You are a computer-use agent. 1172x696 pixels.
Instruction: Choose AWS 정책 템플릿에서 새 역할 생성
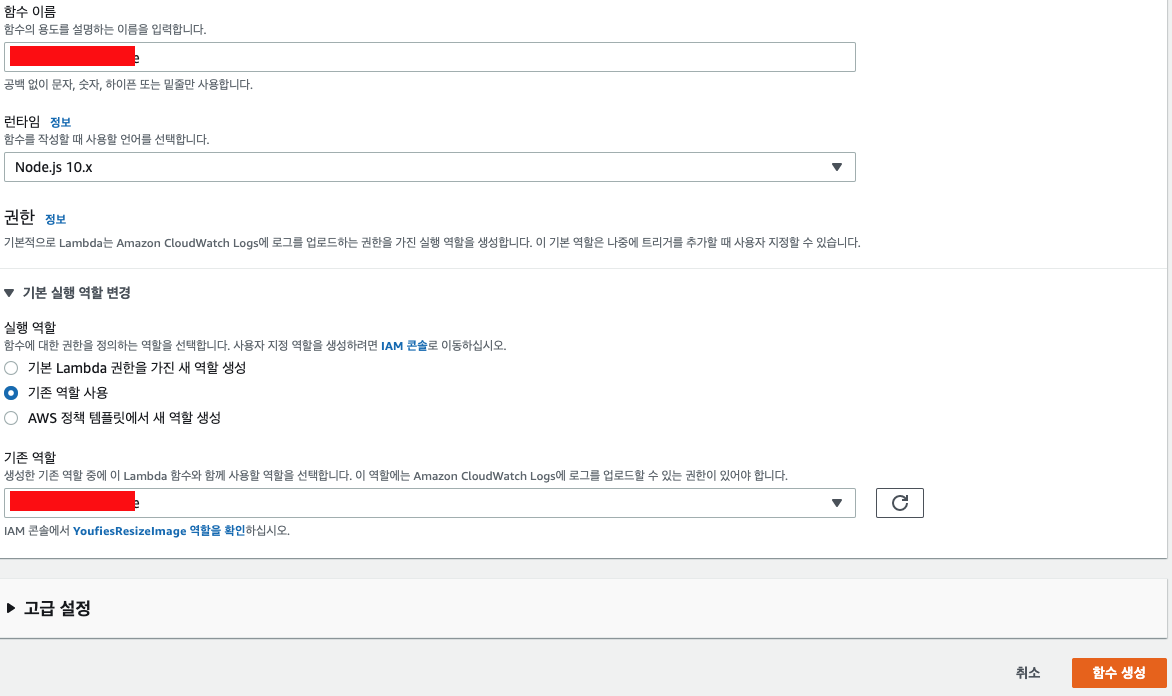point(10,418)
